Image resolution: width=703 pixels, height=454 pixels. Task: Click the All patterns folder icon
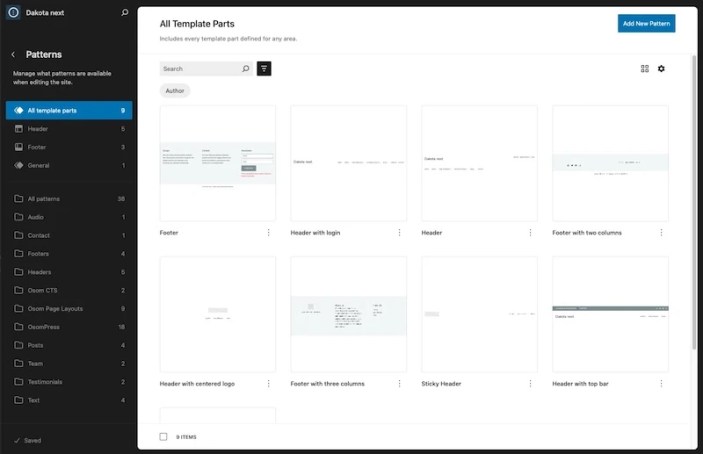(x=18, y=199)
